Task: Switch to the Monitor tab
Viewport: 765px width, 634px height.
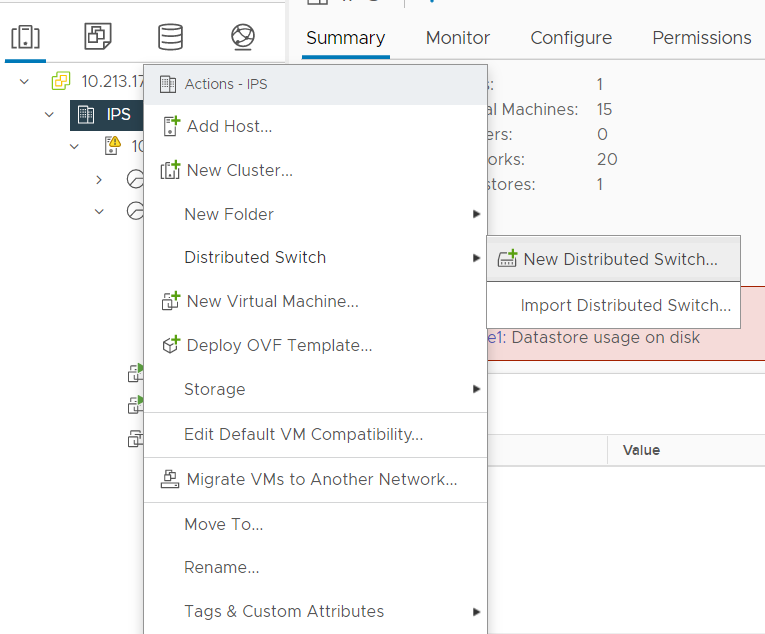Action: tap(458, 38)
